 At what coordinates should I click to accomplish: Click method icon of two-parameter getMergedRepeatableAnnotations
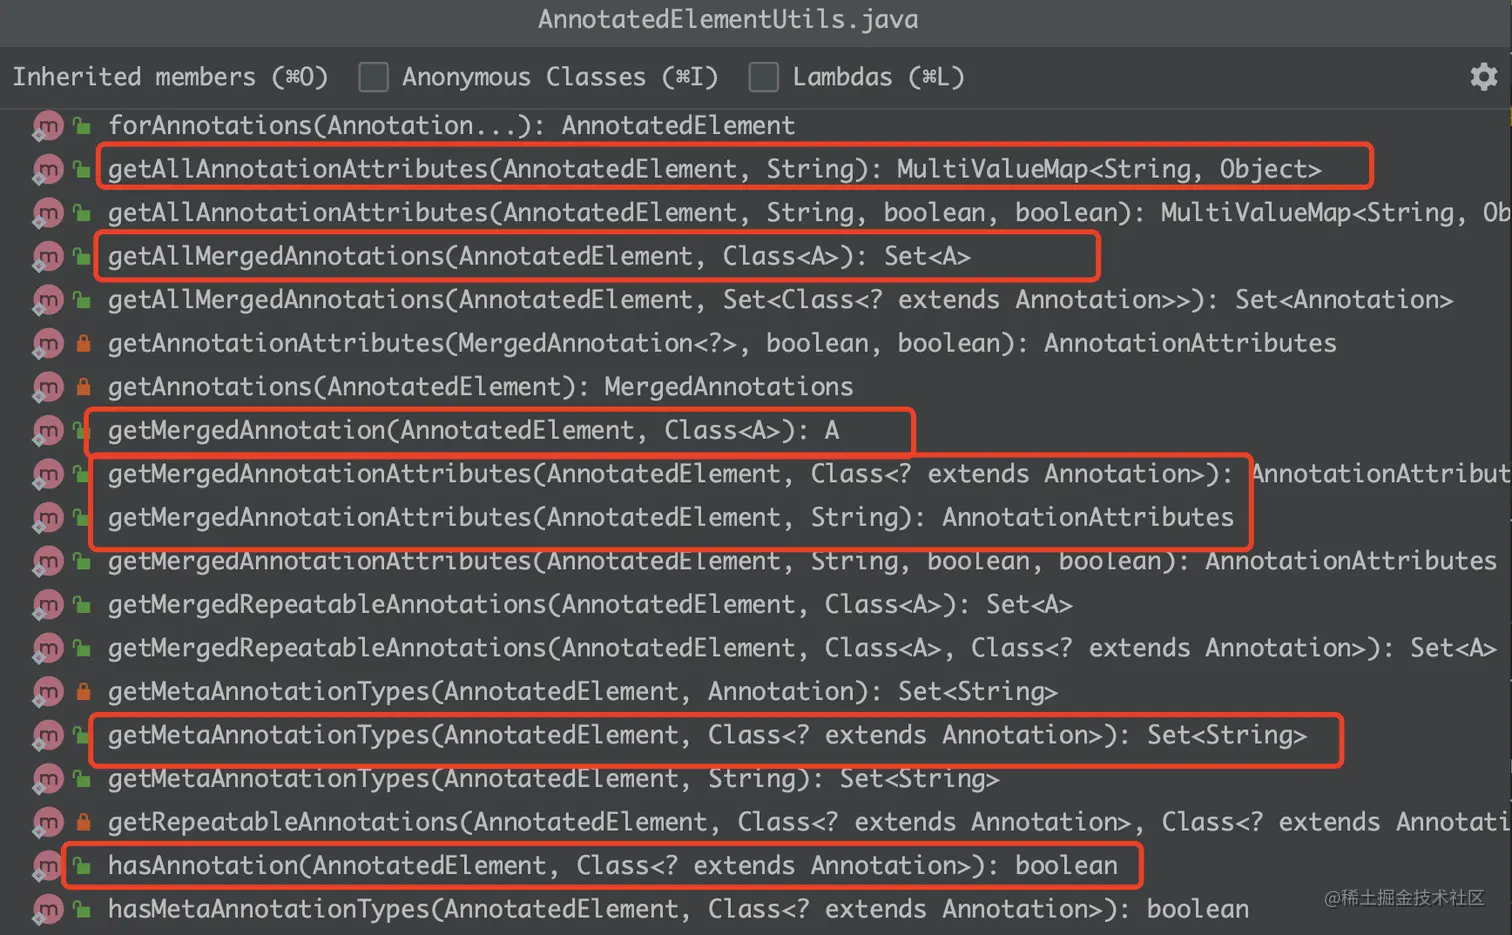tap(48, 604)
